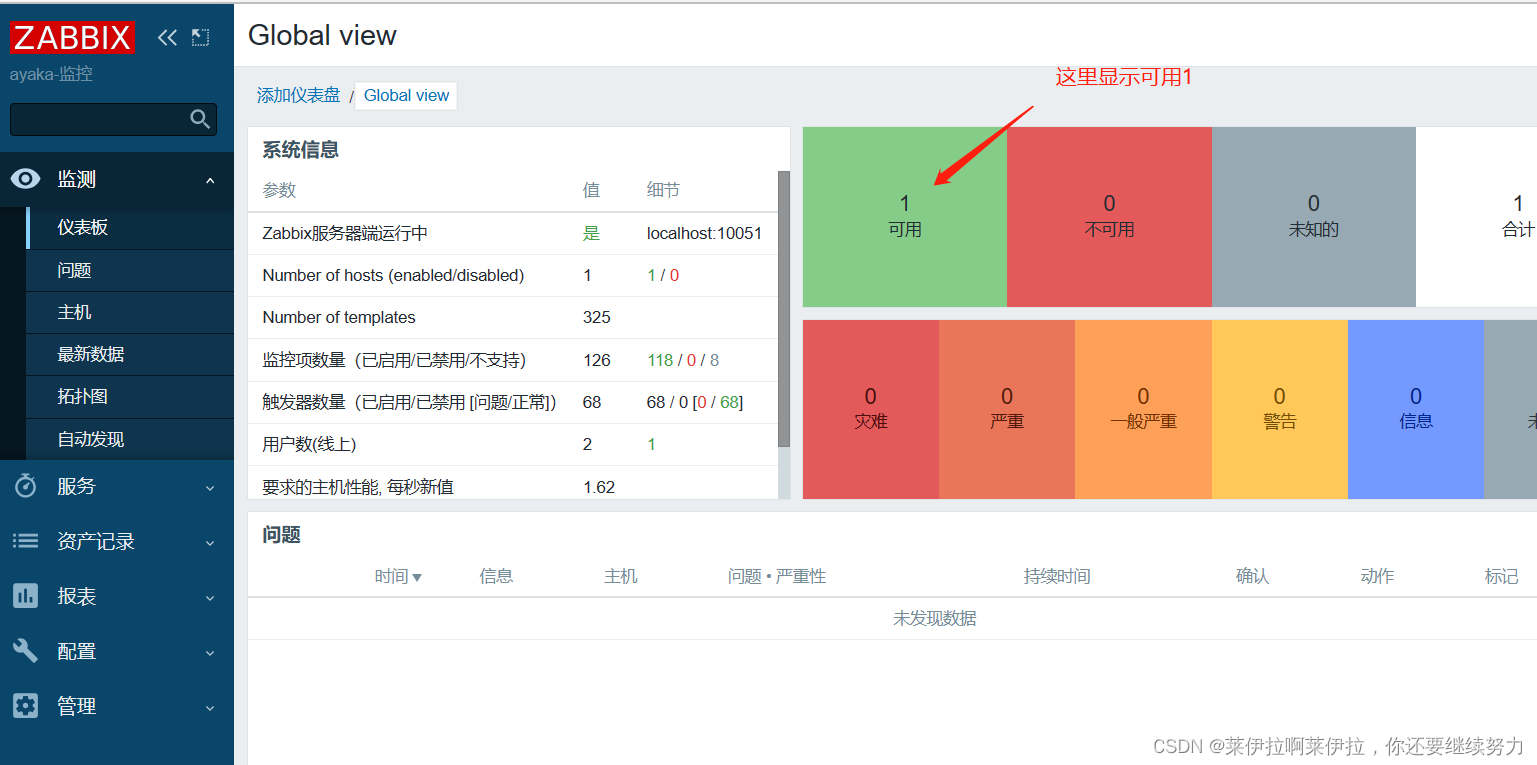
Task: Expand the 资产记录 menu chevron
Action: [x=210, y=542]
